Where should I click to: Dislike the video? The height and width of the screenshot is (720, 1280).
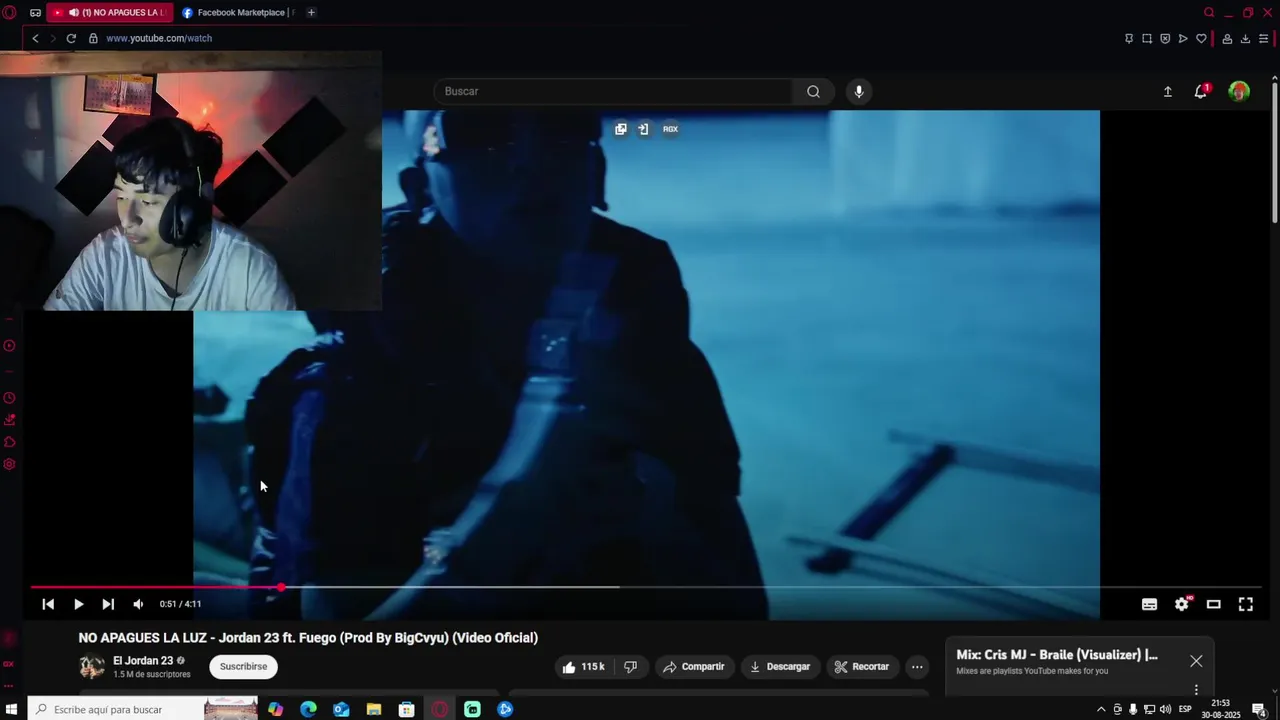pyautogui.click(x=630, y=667)
